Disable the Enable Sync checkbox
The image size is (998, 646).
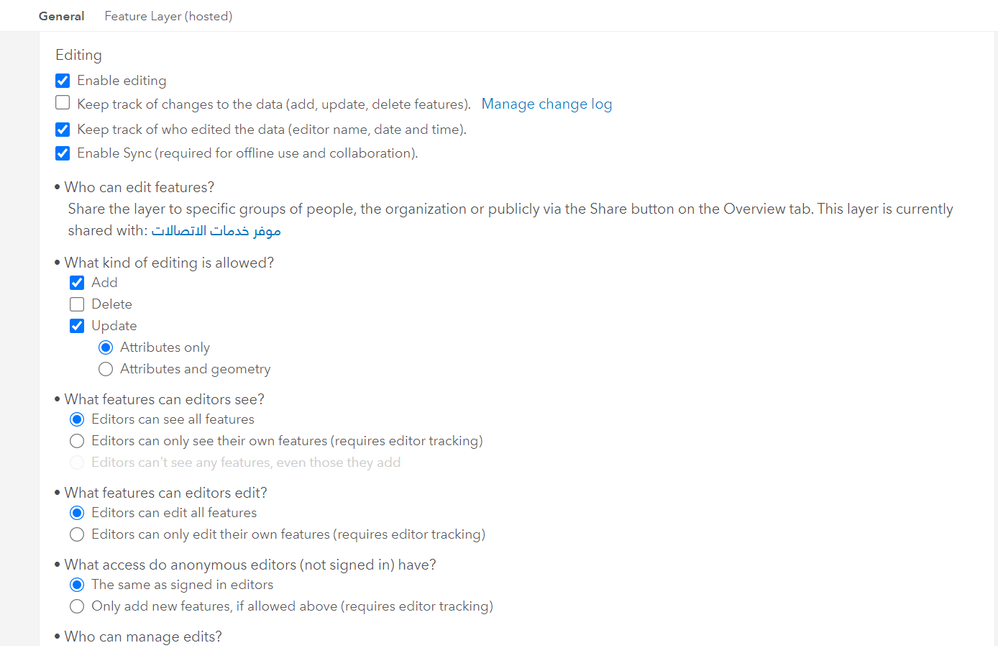pos(63,154)
